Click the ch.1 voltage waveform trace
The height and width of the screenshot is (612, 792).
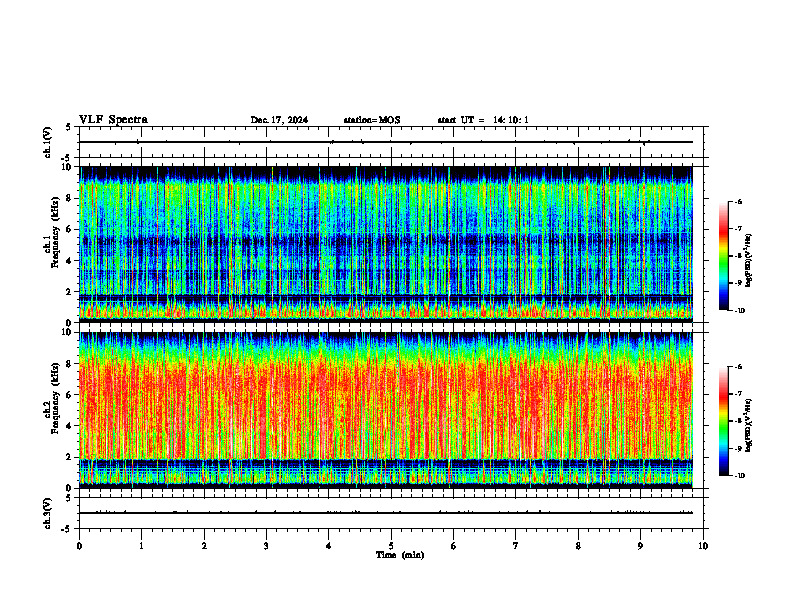[386, 142]
